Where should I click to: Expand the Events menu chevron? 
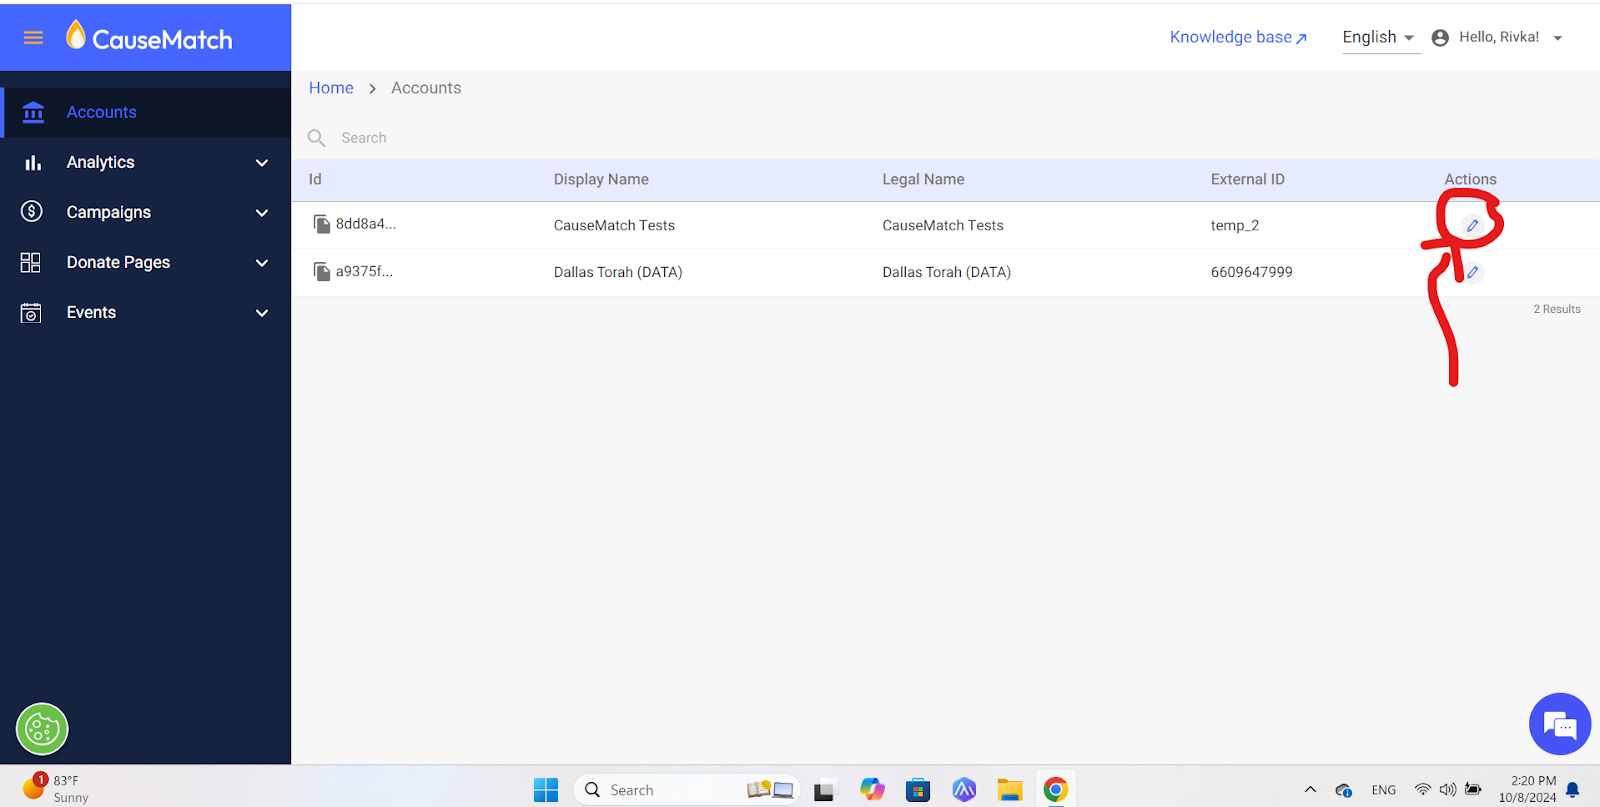tap(262, 313)
